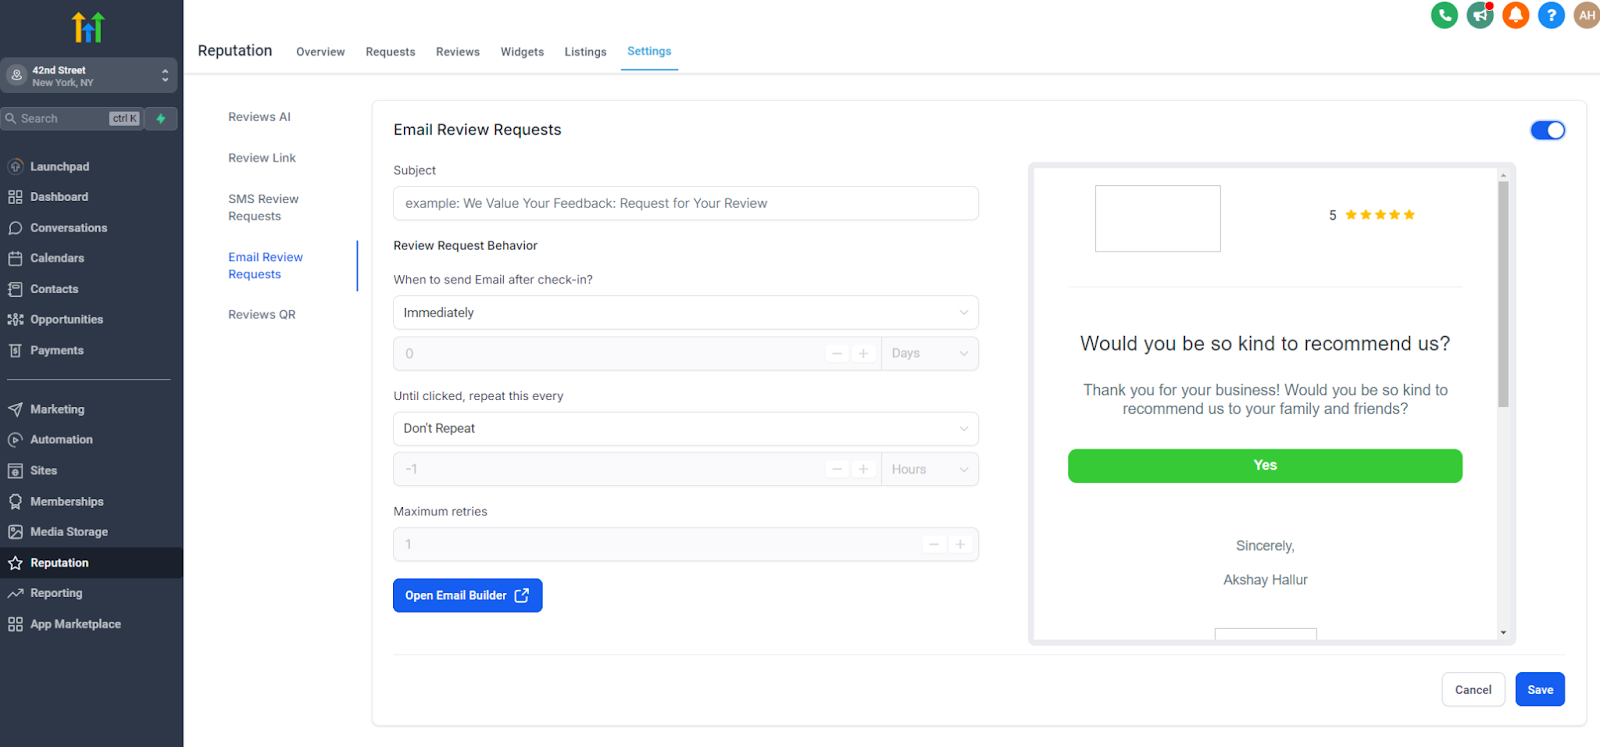Select SMS Review Requests settings

point(263,207)
